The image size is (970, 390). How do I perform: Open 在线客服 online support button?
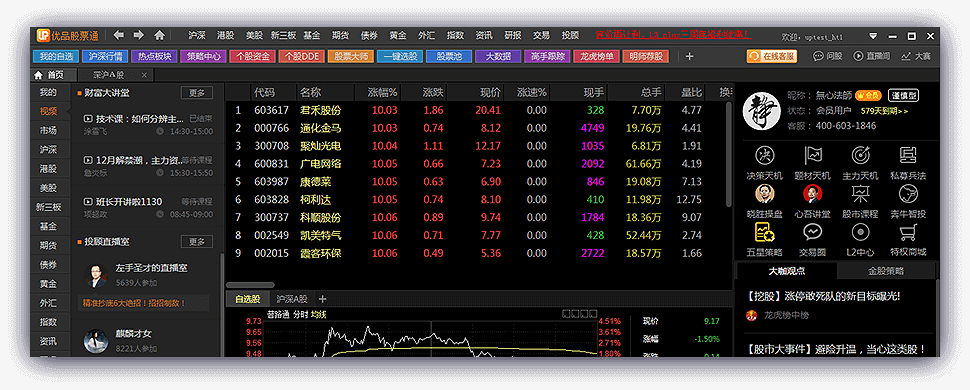click(771, 56)
